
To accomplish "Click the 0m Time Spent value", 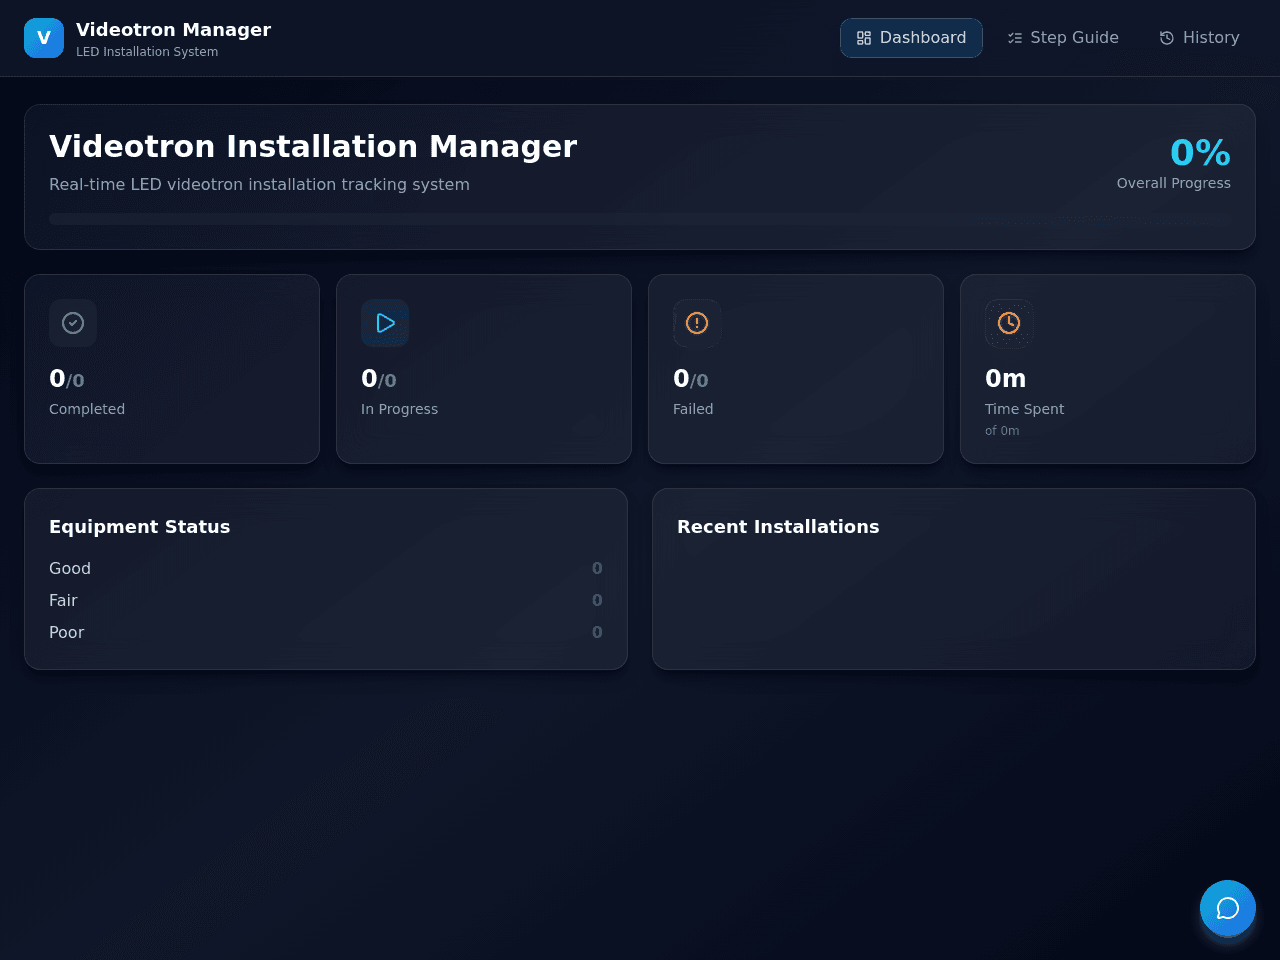I will click(1005, 379).
